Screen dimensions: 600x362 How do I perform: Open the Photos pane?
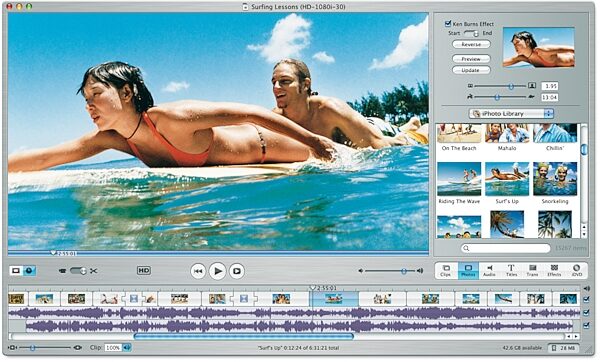tap(468, 271)
